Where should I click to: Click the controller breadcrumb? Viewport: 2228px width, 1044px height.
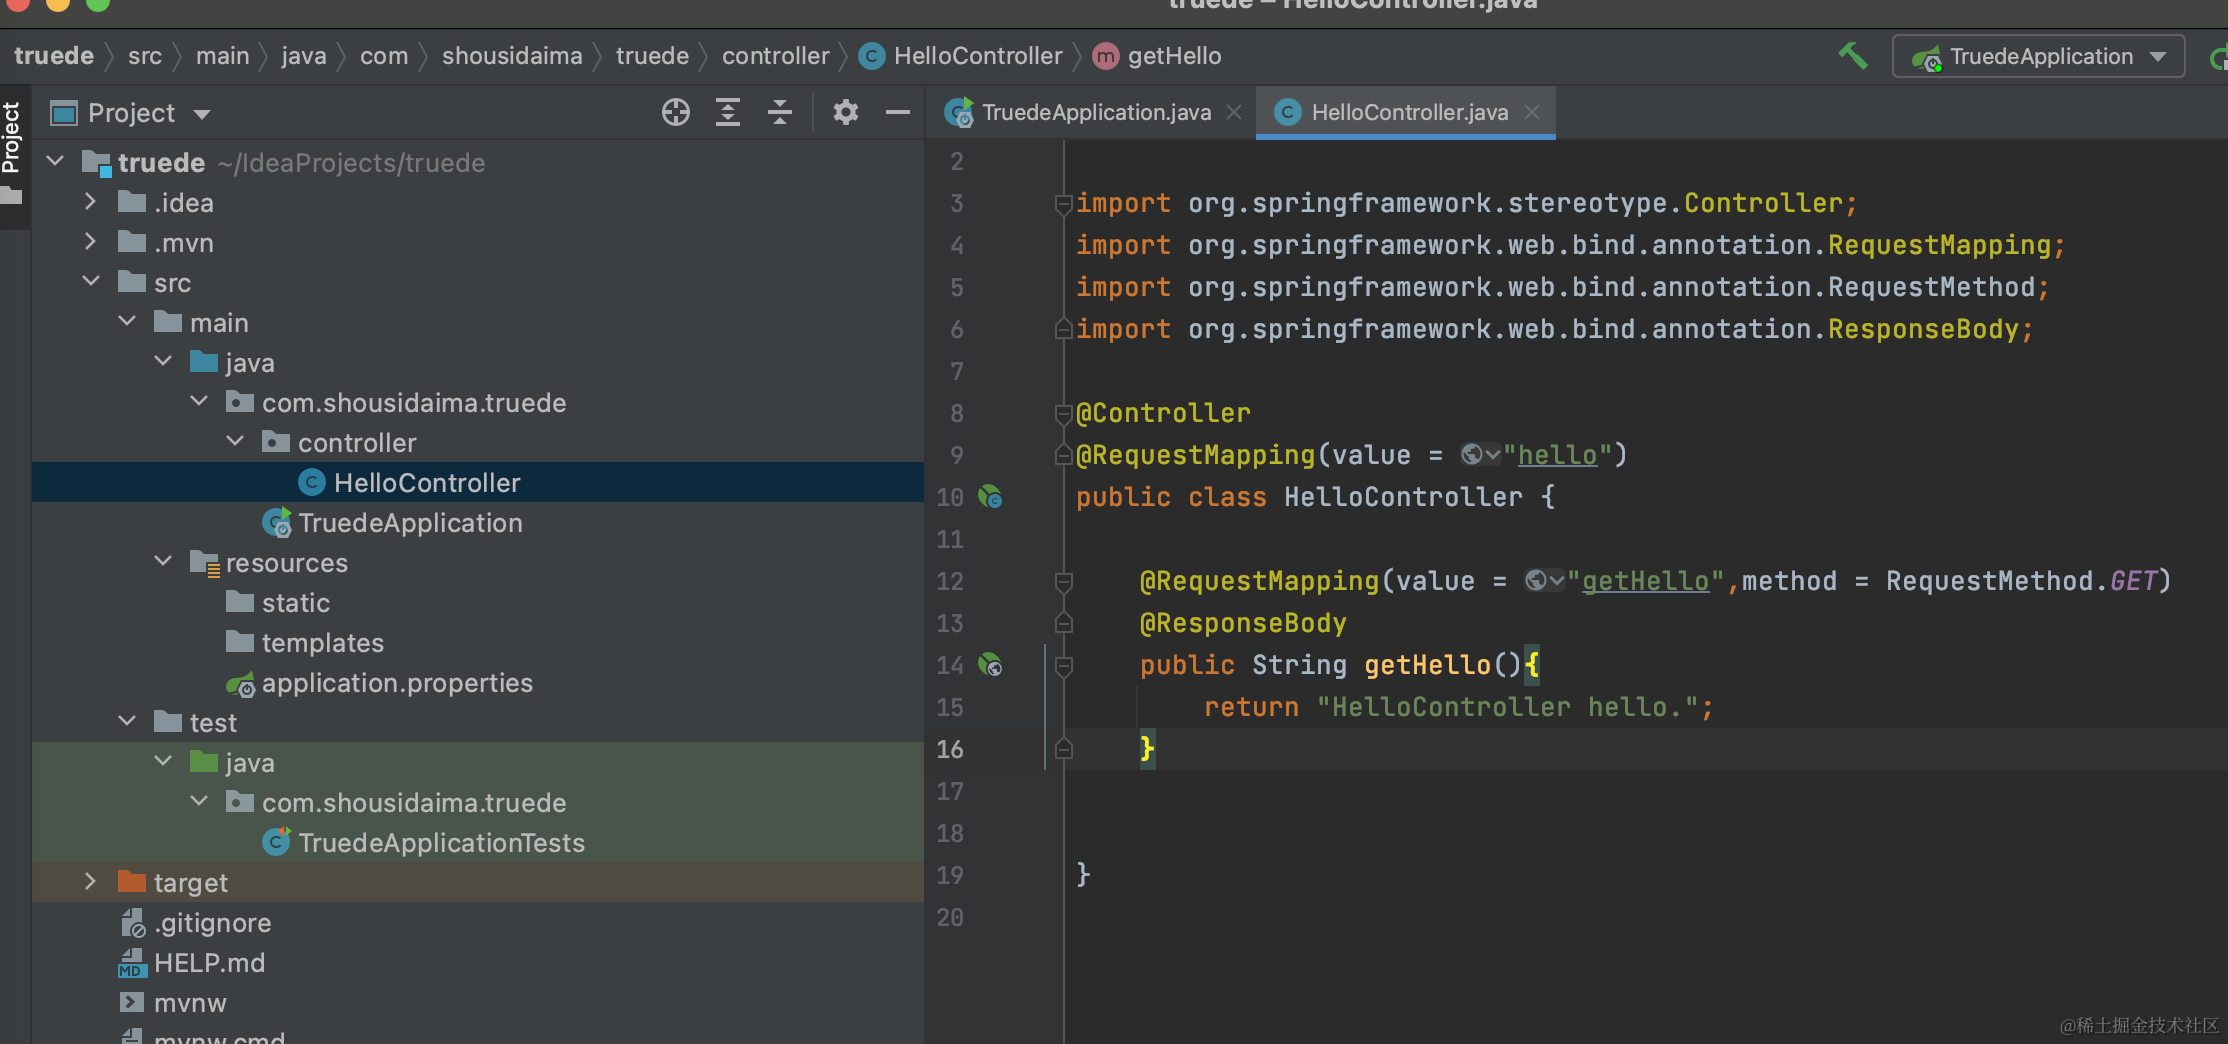pos(776,56)
